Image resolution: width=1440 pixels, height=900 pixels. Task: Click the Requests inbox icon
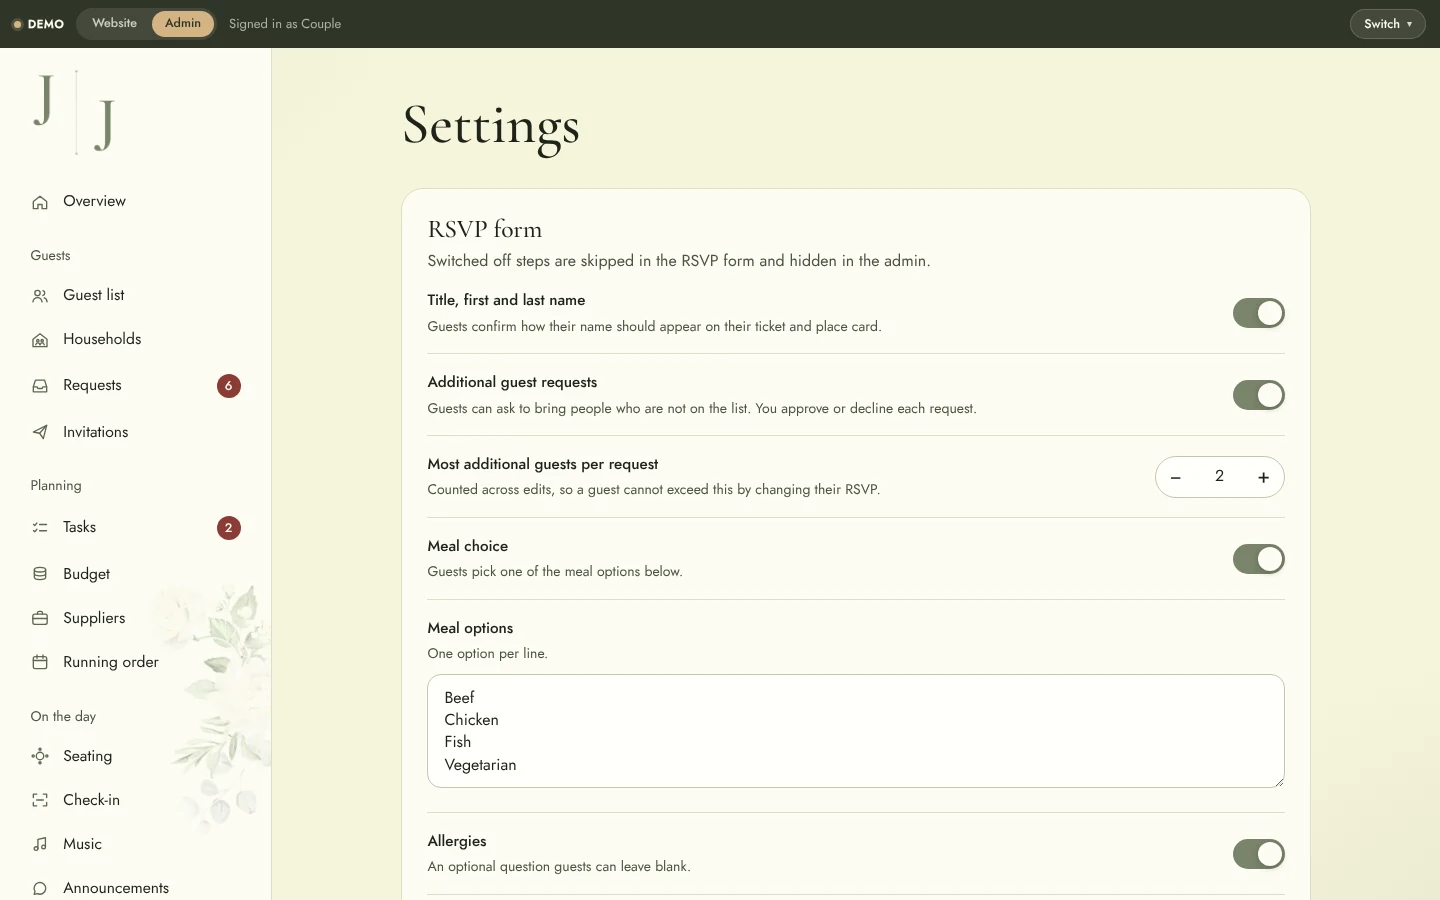pos(40,386)
